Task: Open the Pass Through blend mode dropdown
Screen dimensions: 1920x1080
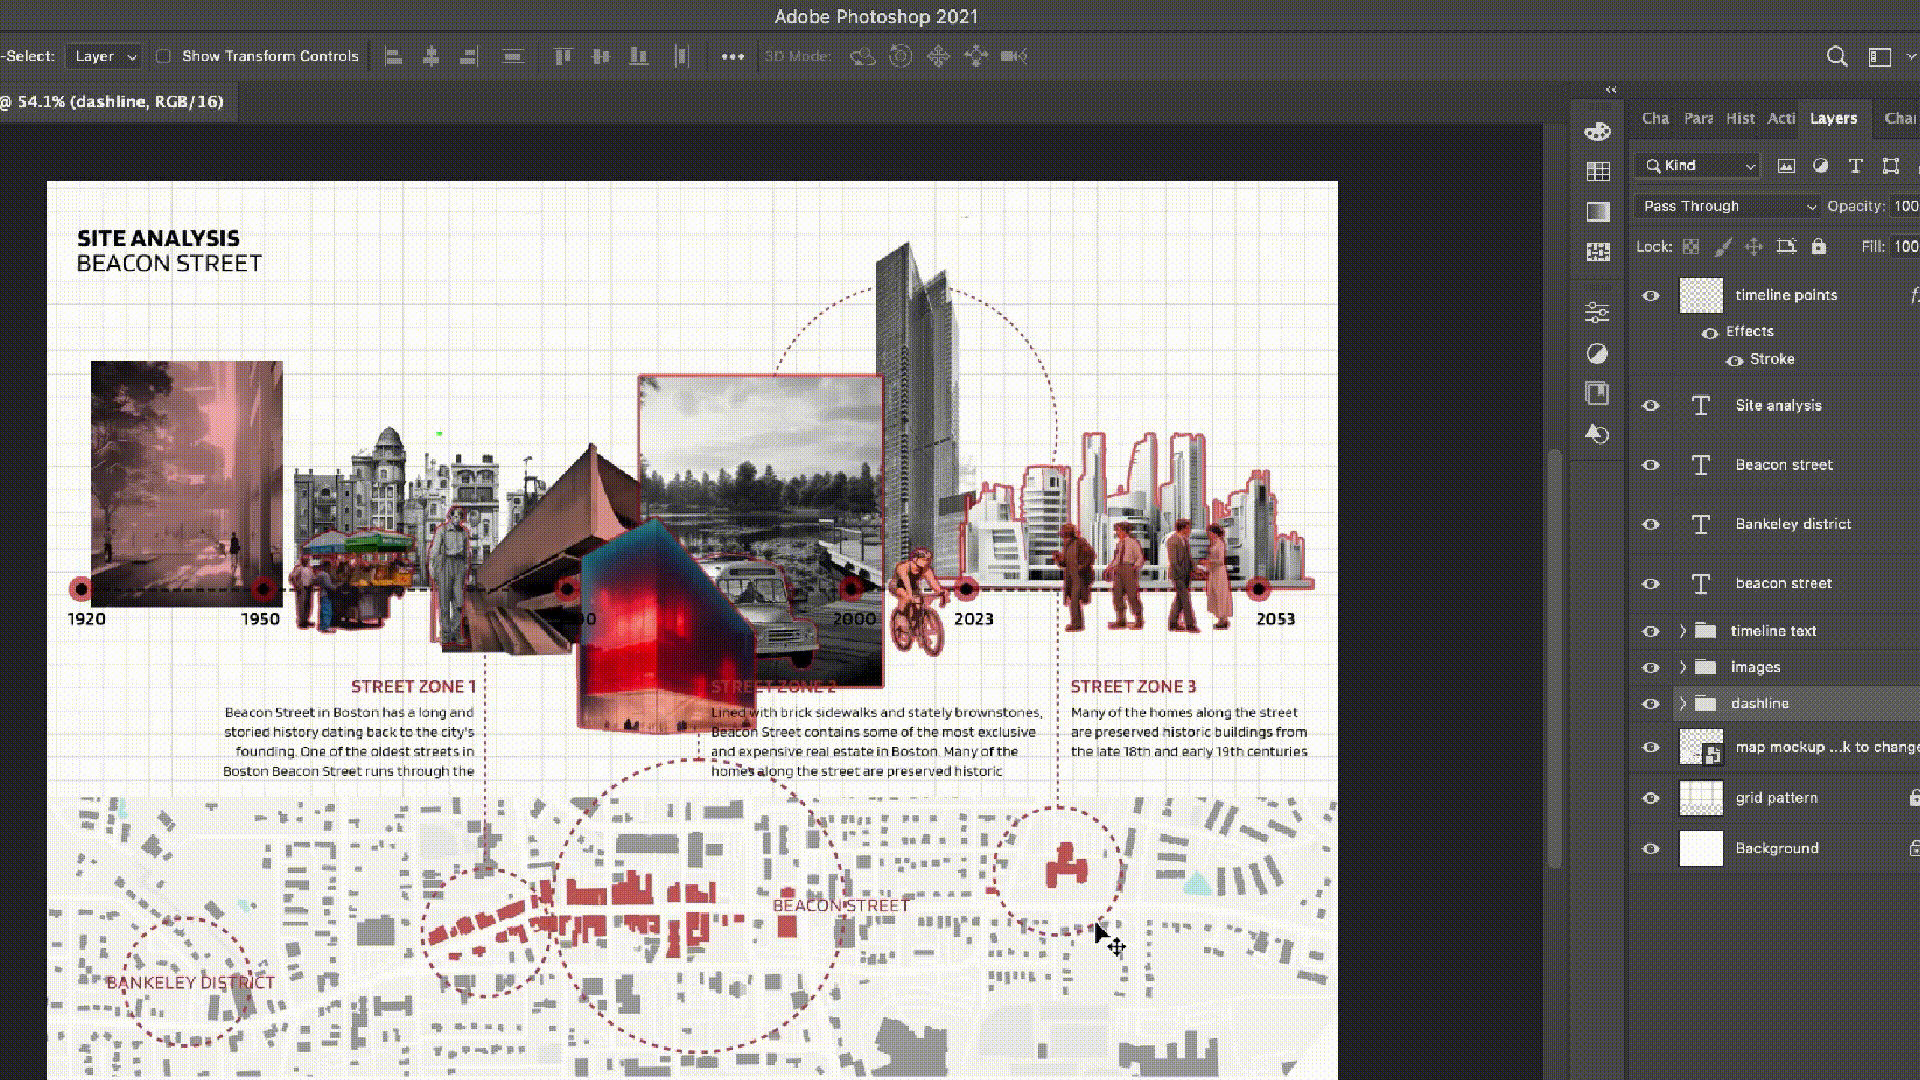Action: coord(1728,206)
